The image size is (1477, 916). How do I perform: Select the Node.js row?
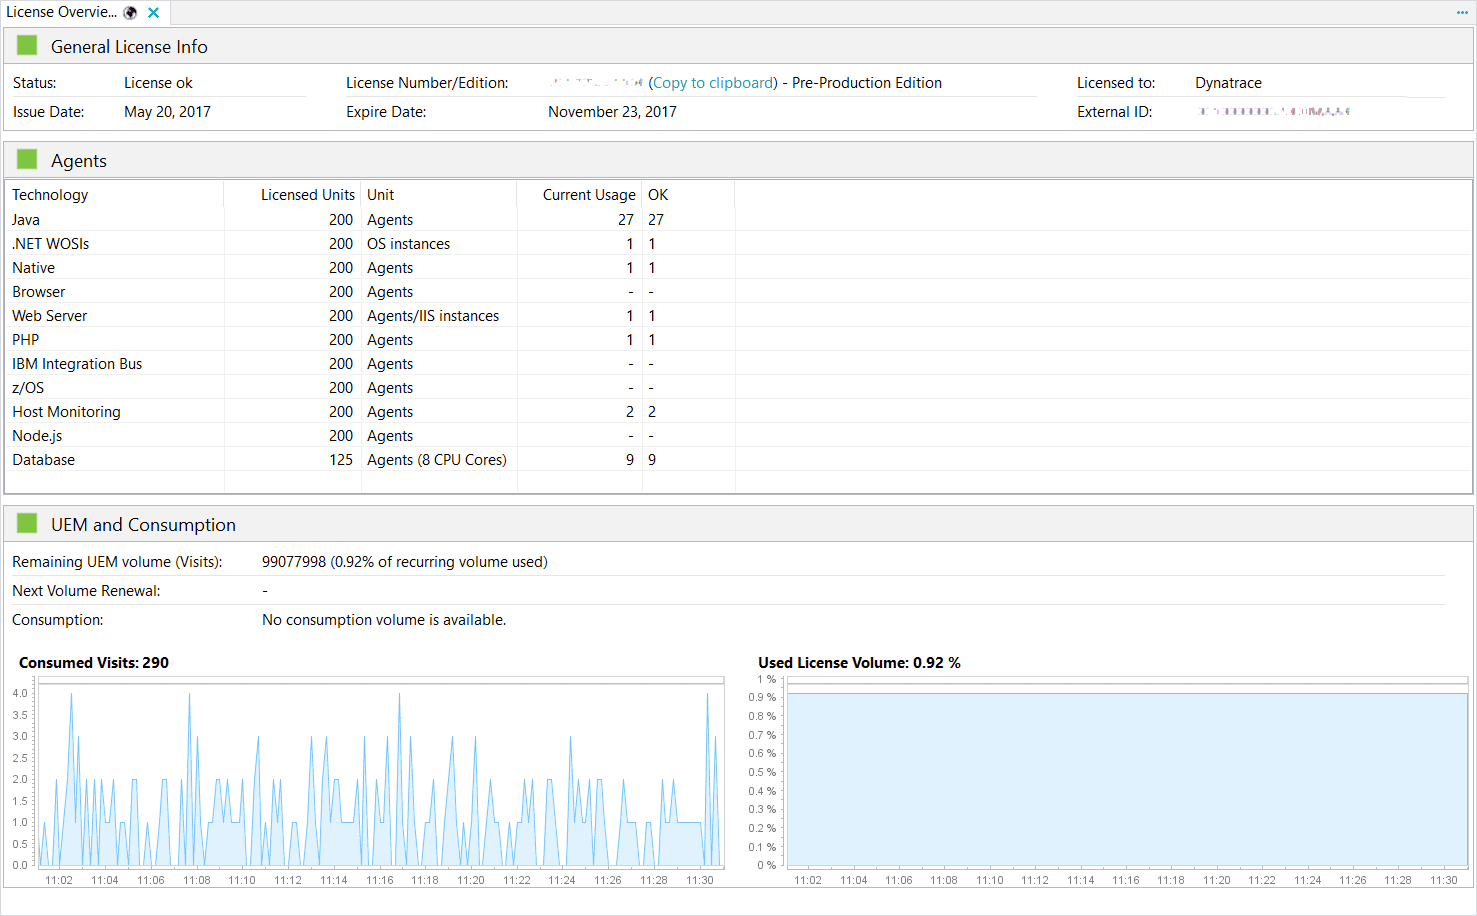738,436
